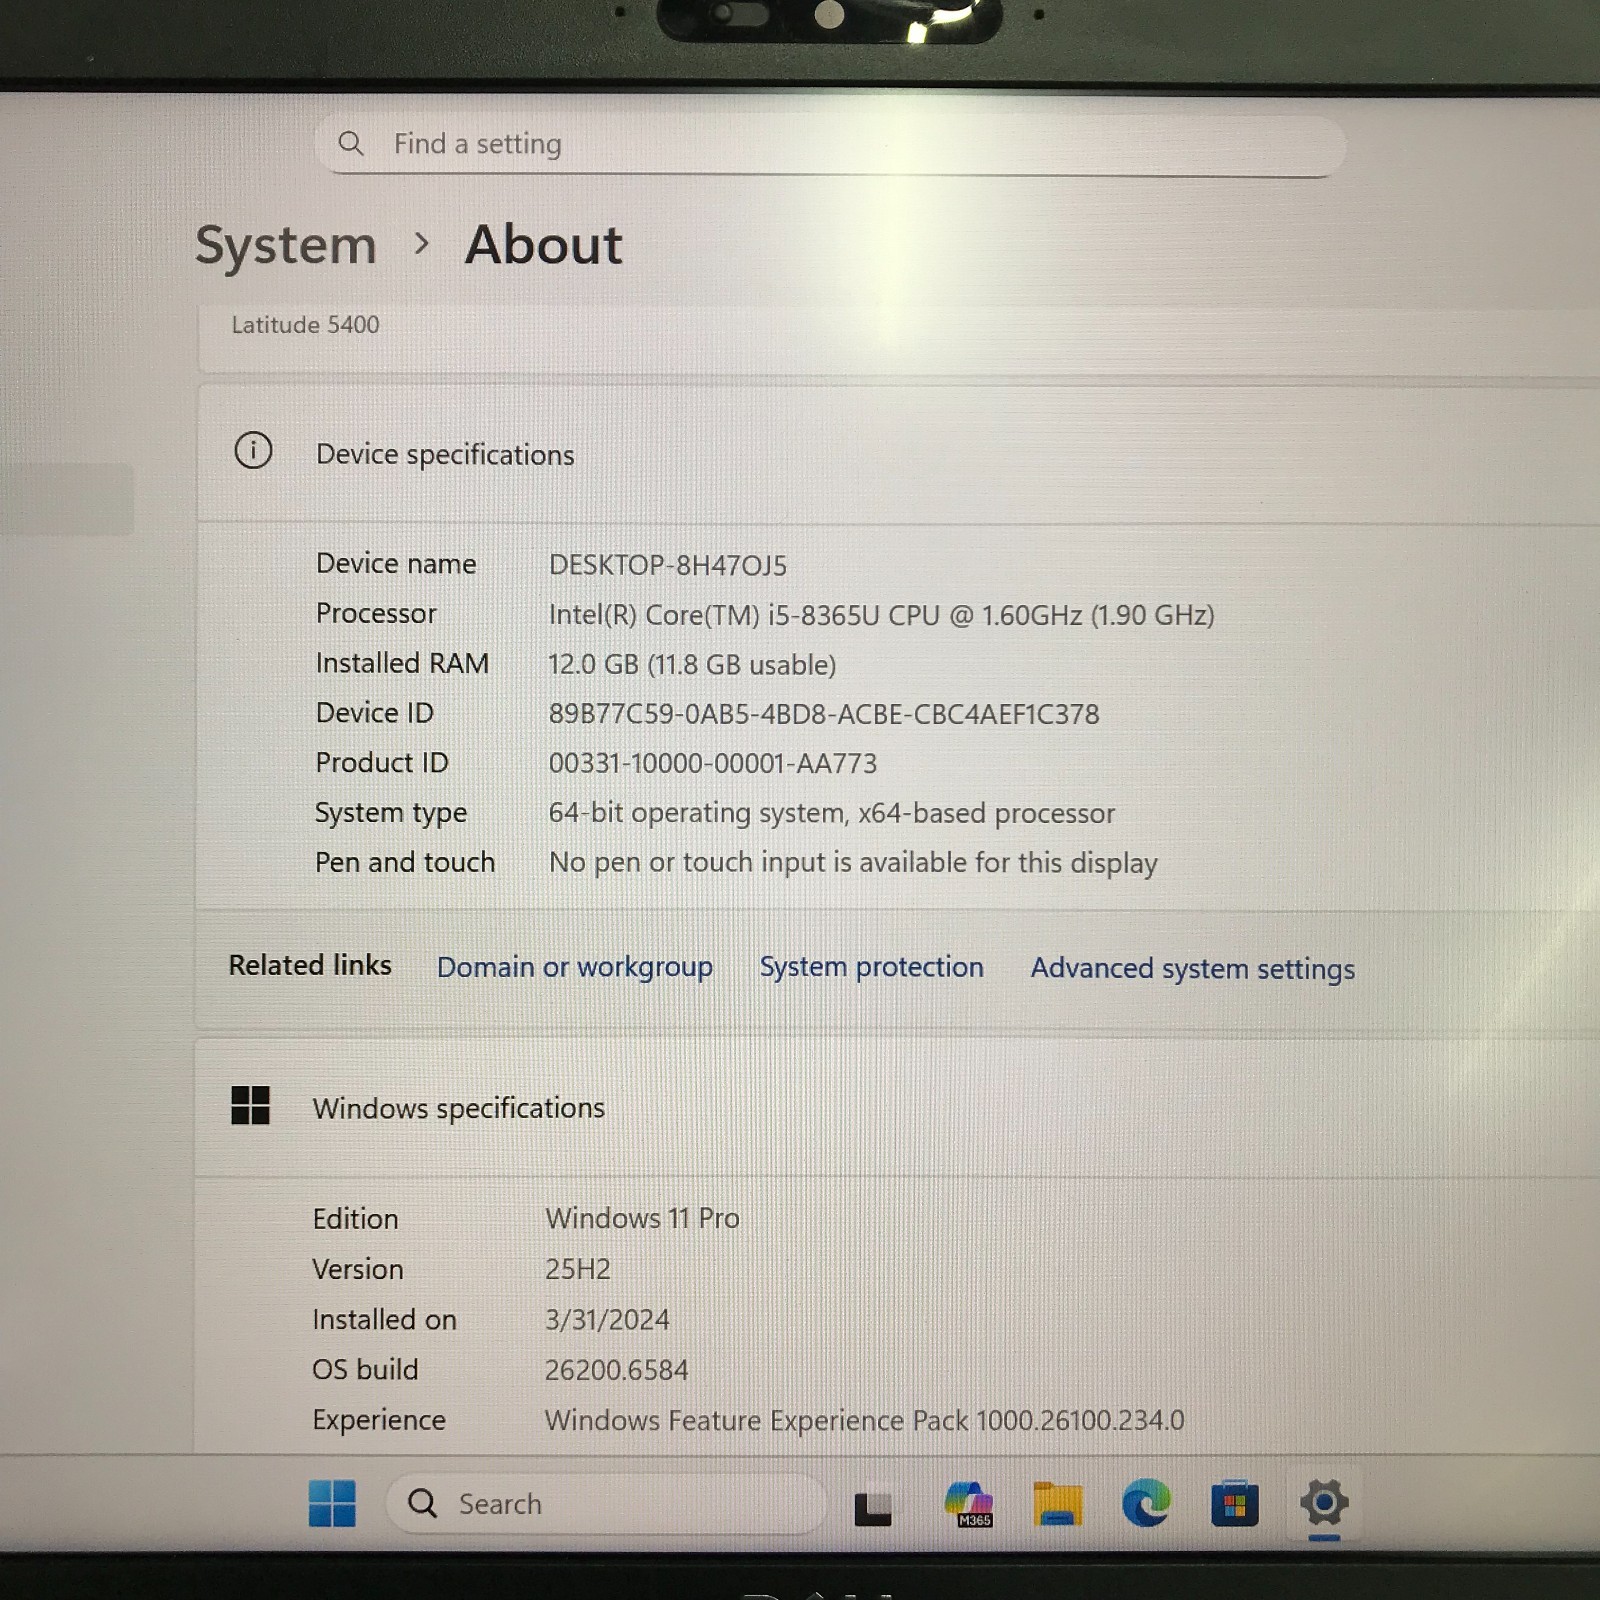Select the Device ID value 89B77C59
The height and width of the screenshot is (1600, 1600).
coord(824,714)
